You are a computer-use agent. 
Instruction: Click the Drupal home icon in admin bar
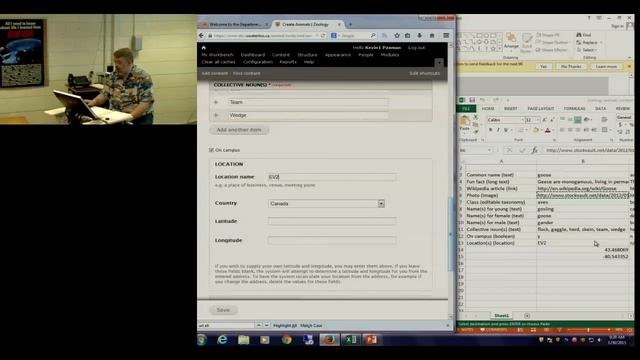click(x=204, y=48)
